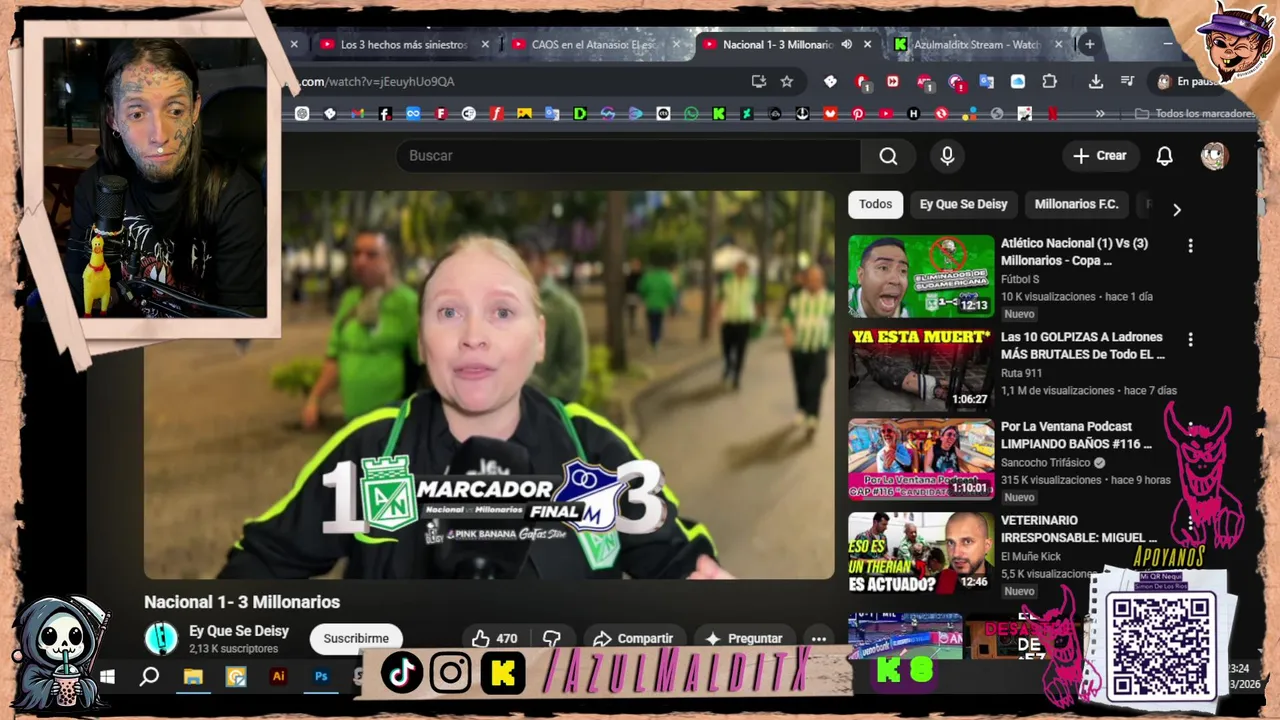Open the Google Translate bookmark icon

[551, 114]
